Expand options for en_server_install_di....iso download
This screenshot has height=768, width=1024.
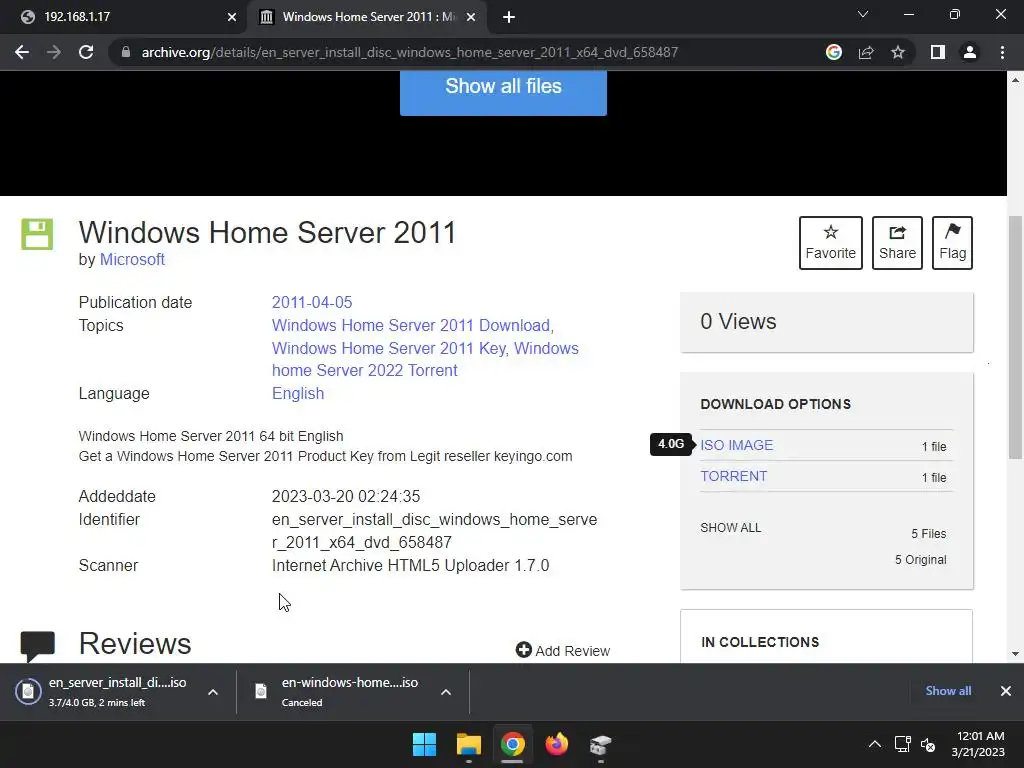pyautogui.click(x=213, y=692)
